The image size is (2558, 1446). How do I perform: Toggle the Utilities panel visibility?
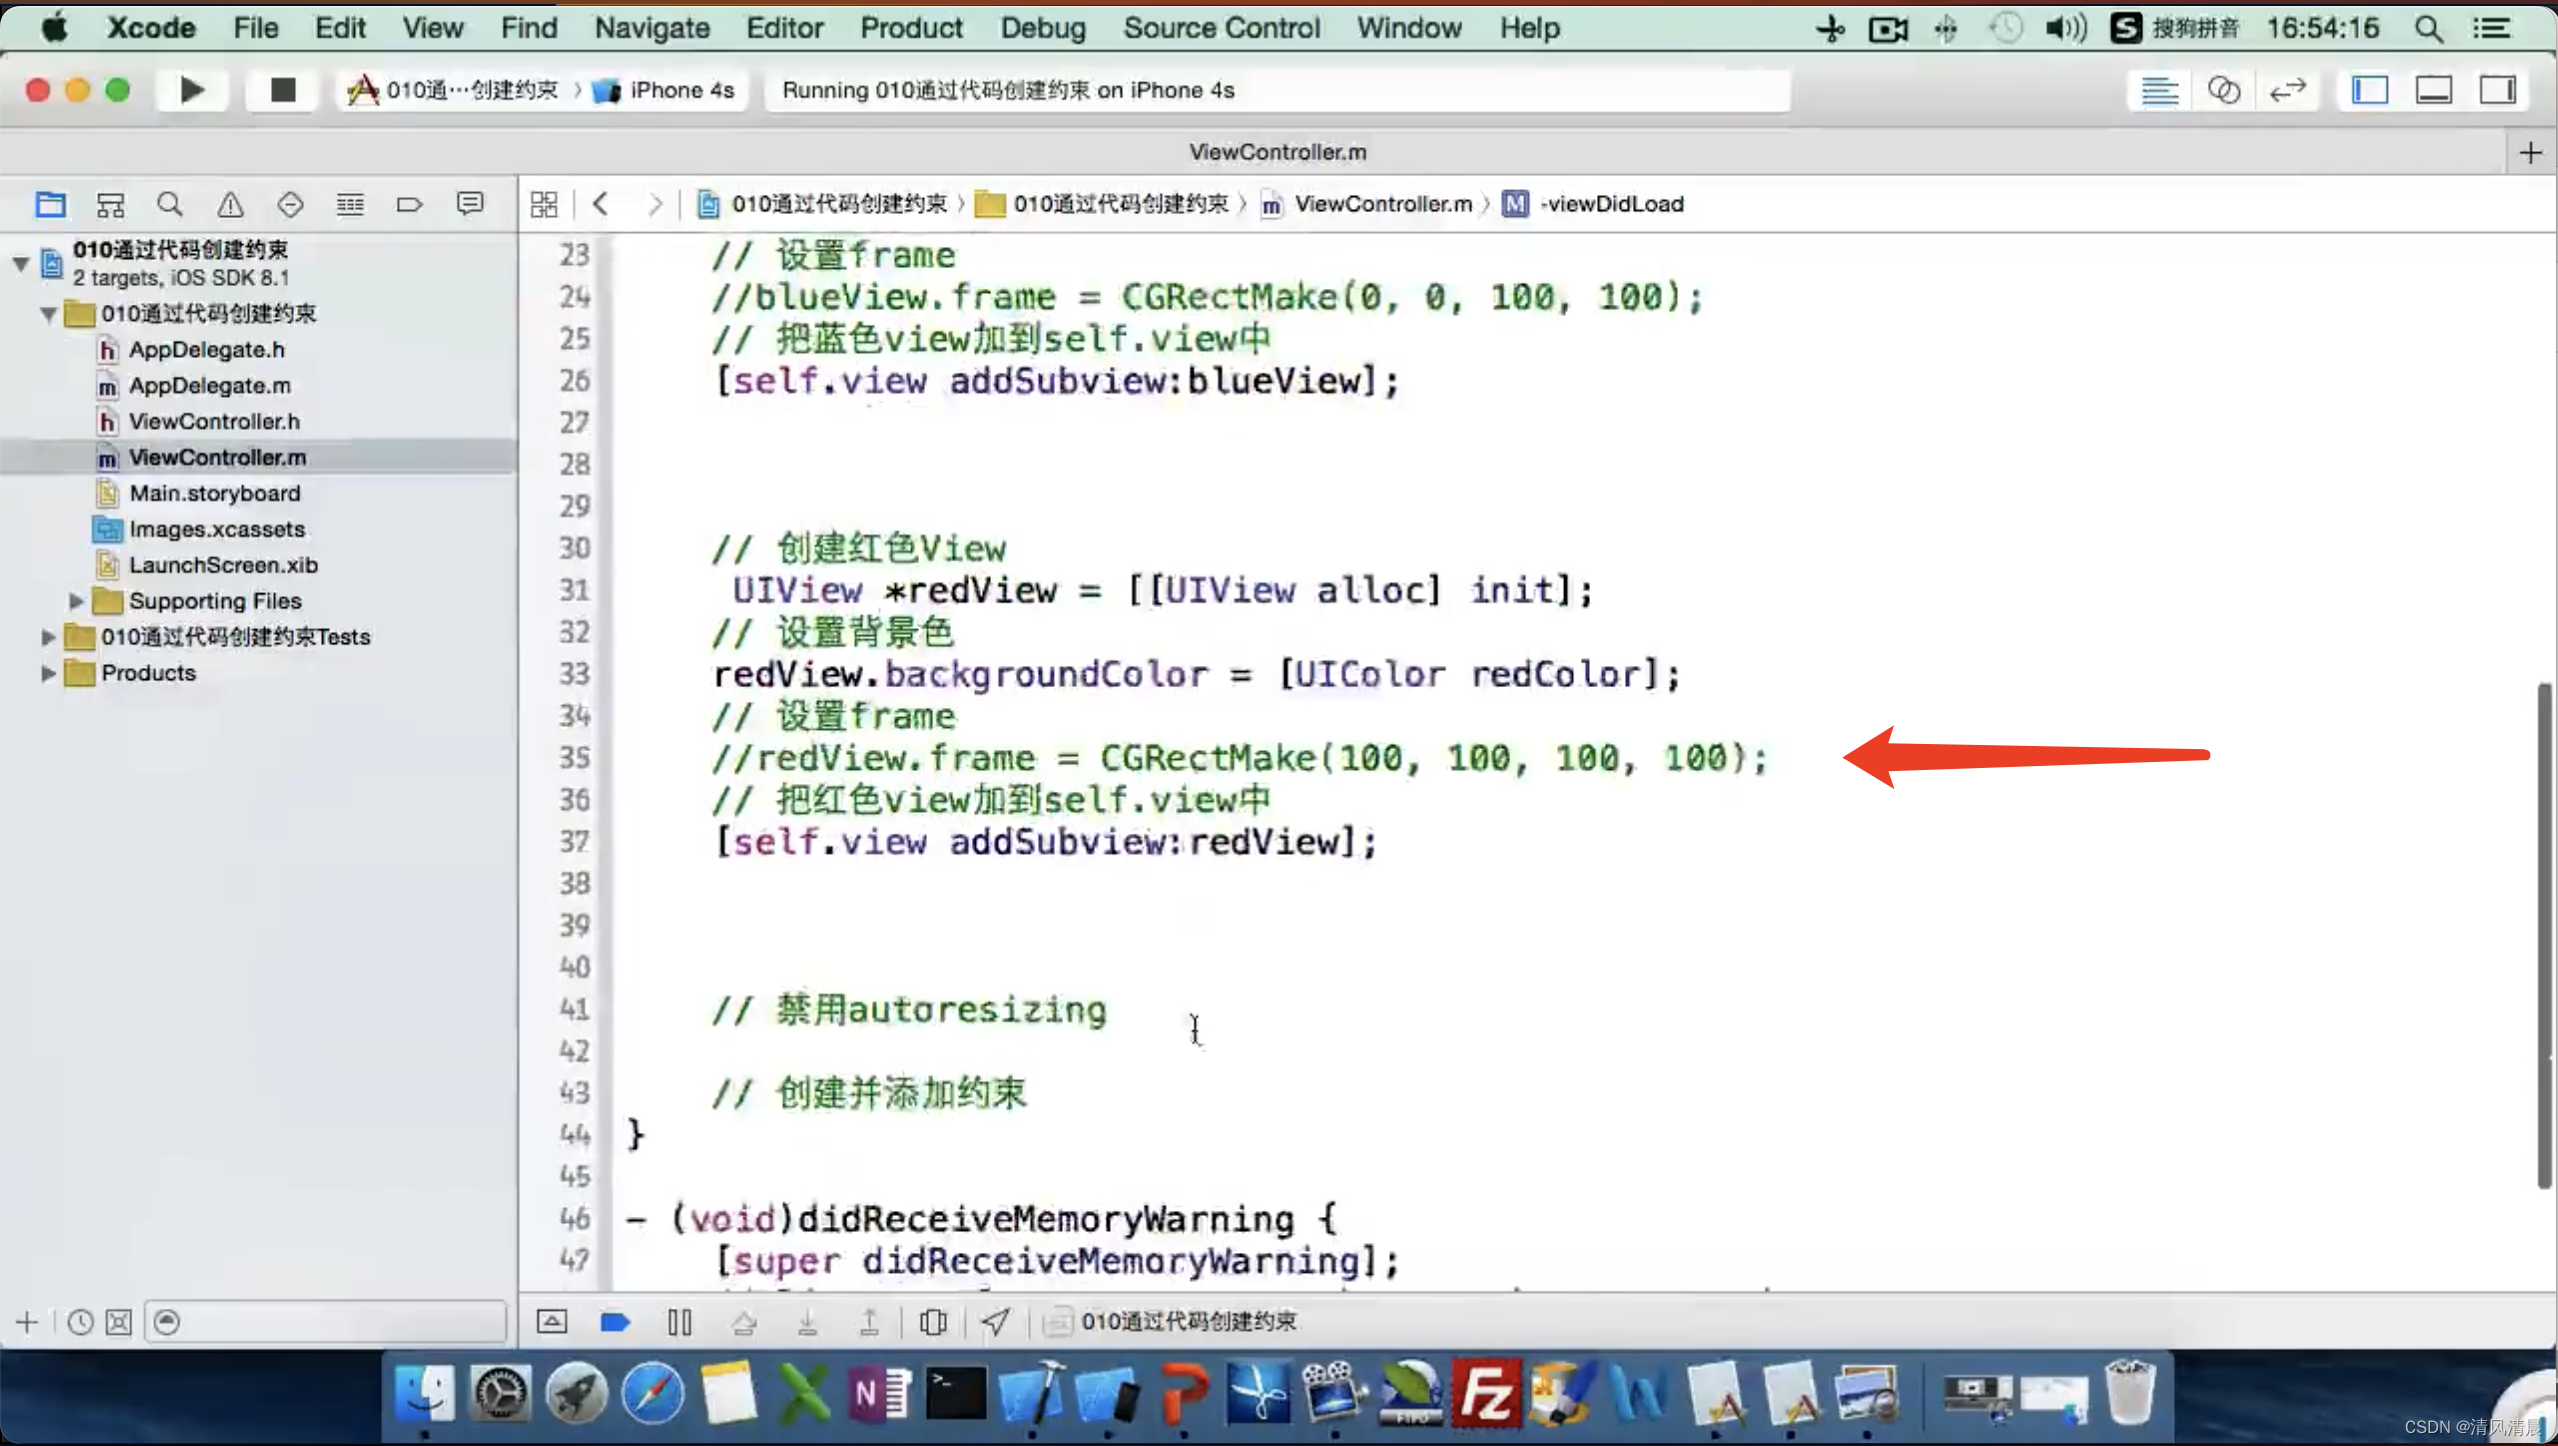2497,90
